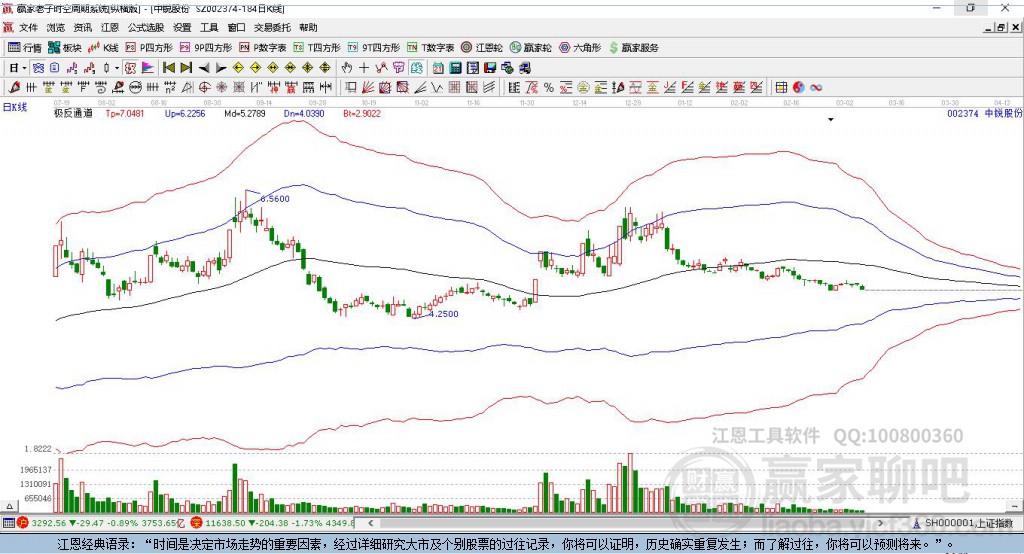The height and width of the screenshot is (554, 1024).
Task: Jump to last bar with skip-forward icon
Action: (186, 68)
